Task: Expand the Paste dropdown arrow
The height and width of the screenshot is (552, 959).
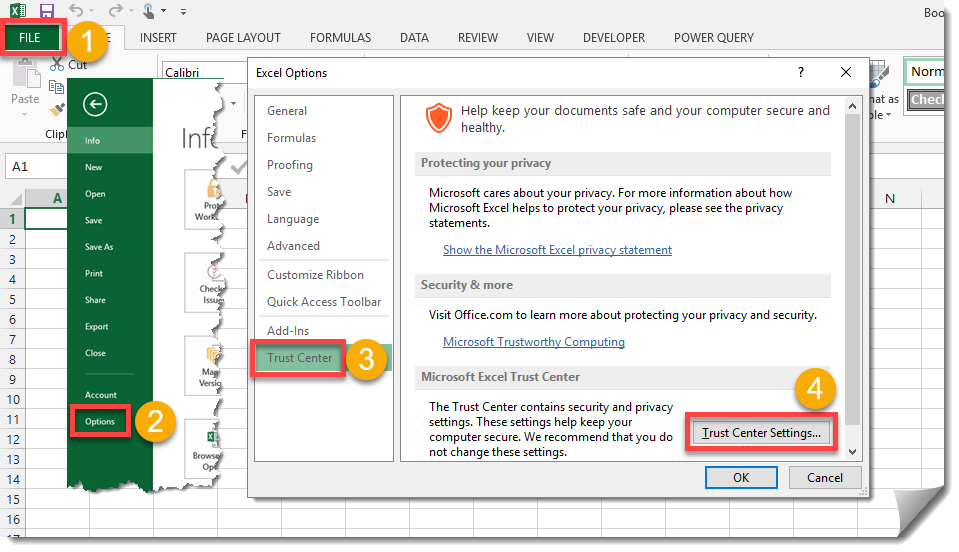Action: click(25, 114)
